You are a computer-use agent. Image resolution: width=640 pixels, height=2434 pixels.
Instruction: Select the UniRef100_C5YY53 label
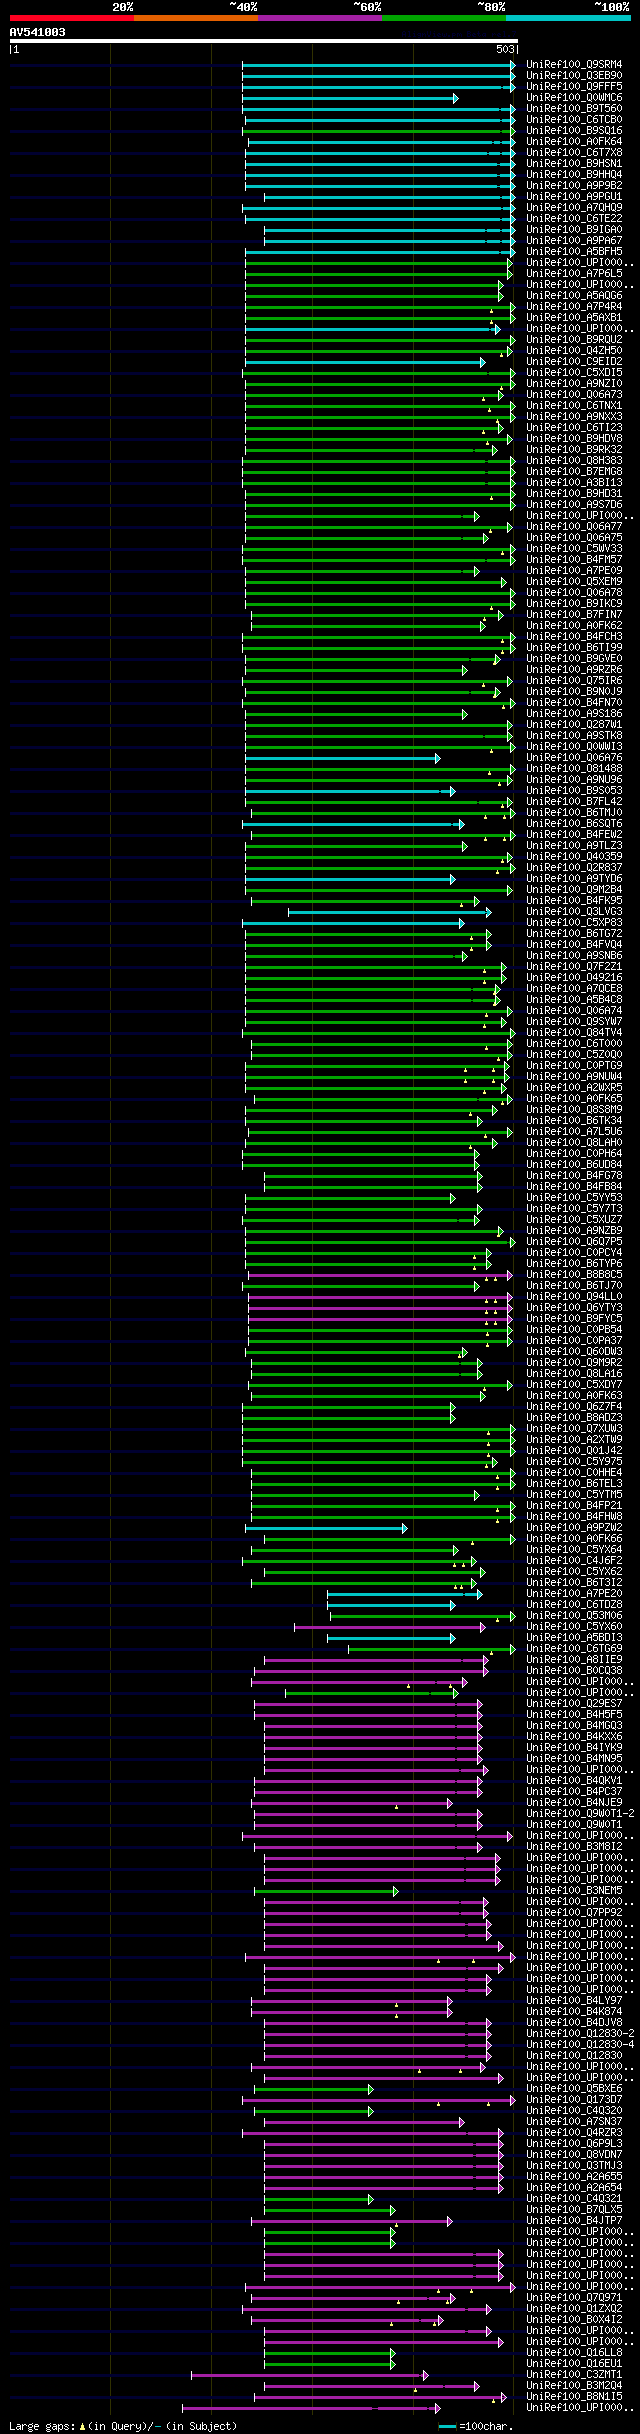(x=574, y=1198)
